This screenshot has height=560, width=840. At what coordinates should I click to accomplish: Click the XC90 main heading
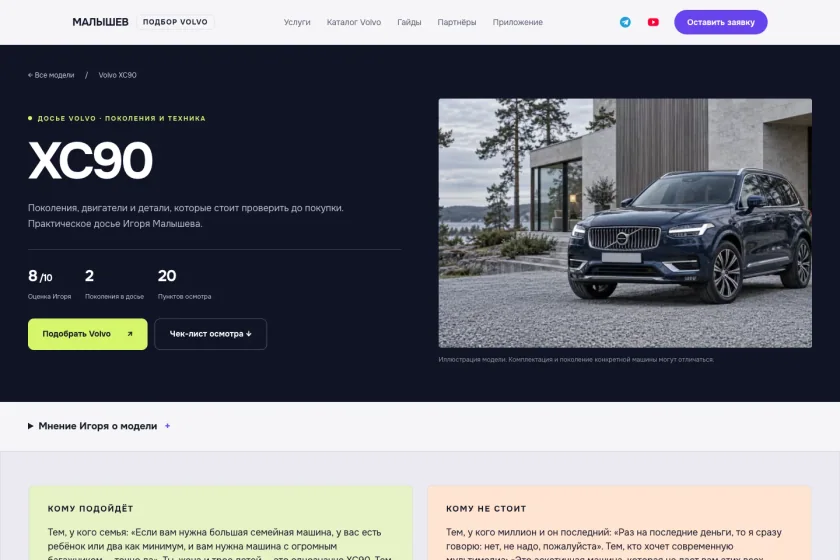point(90,160)
